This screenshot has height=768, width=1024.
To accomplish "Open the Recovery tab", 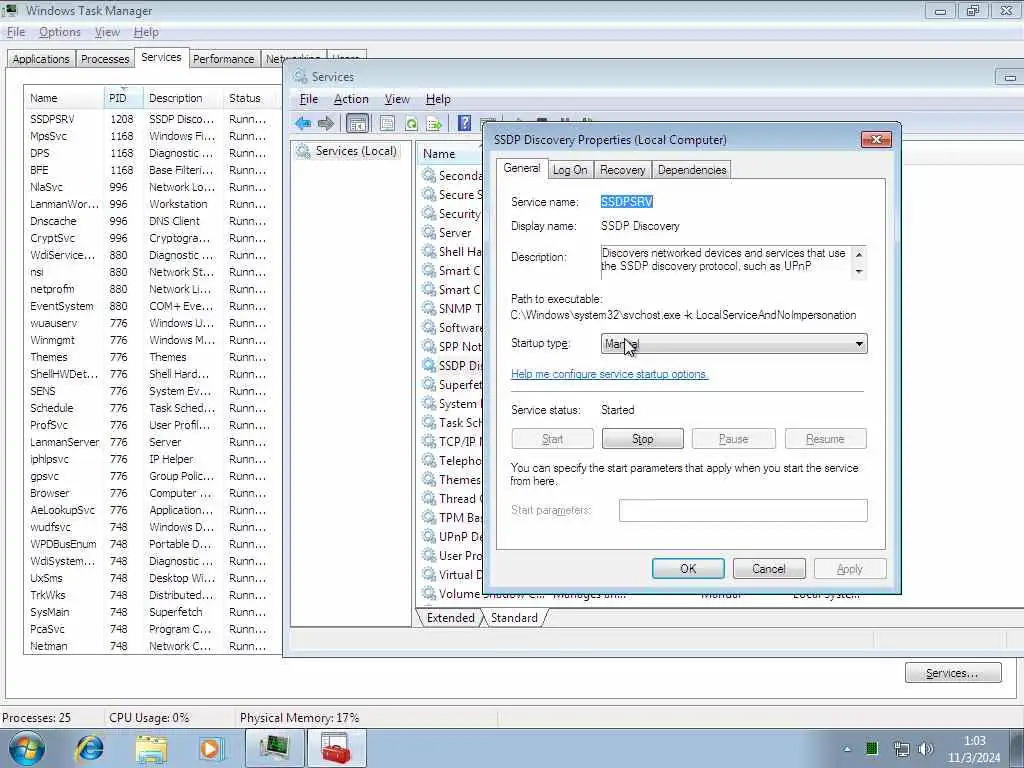I will tap(622, 170).
